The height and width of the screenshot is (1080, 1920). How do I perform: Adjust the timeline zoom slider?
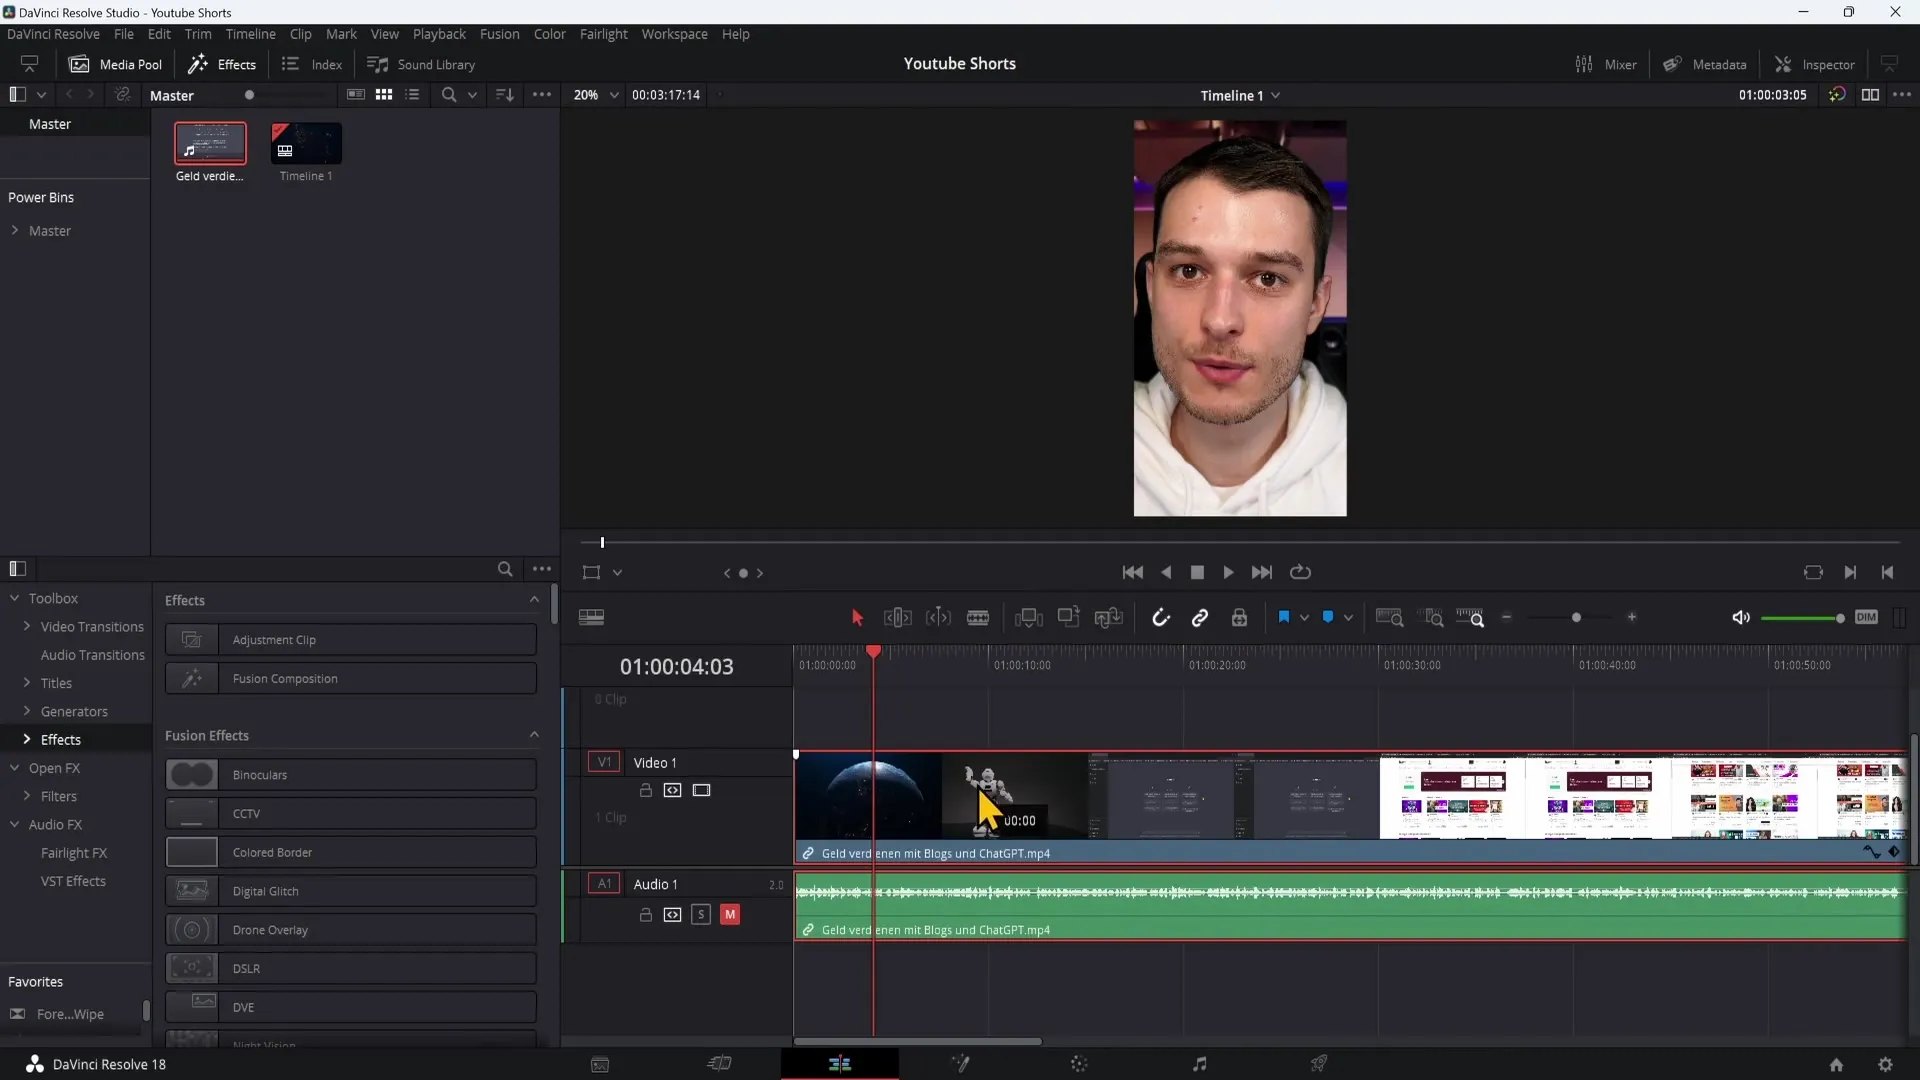1576,618
